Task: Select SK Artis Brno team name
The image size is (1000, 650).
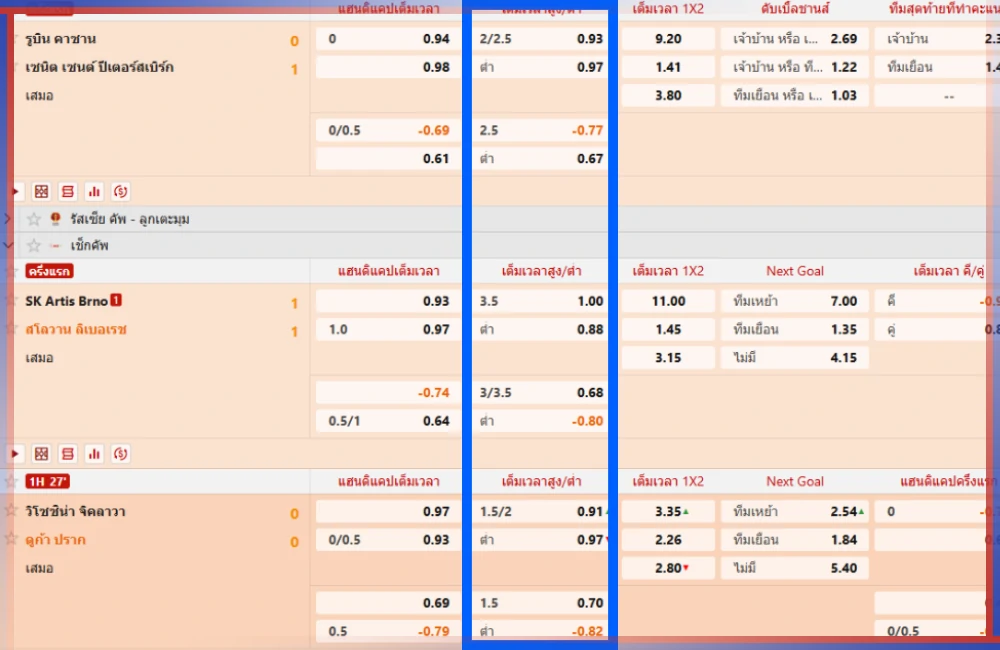Action: [x=66, y=301]
